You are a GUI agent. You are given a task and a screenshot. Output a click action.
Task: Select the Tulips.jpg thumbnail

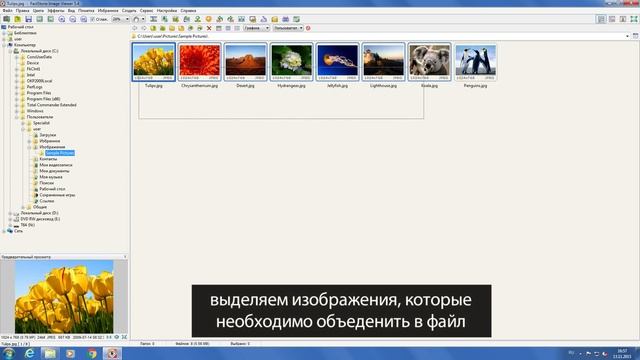click(x=154, y=62)
